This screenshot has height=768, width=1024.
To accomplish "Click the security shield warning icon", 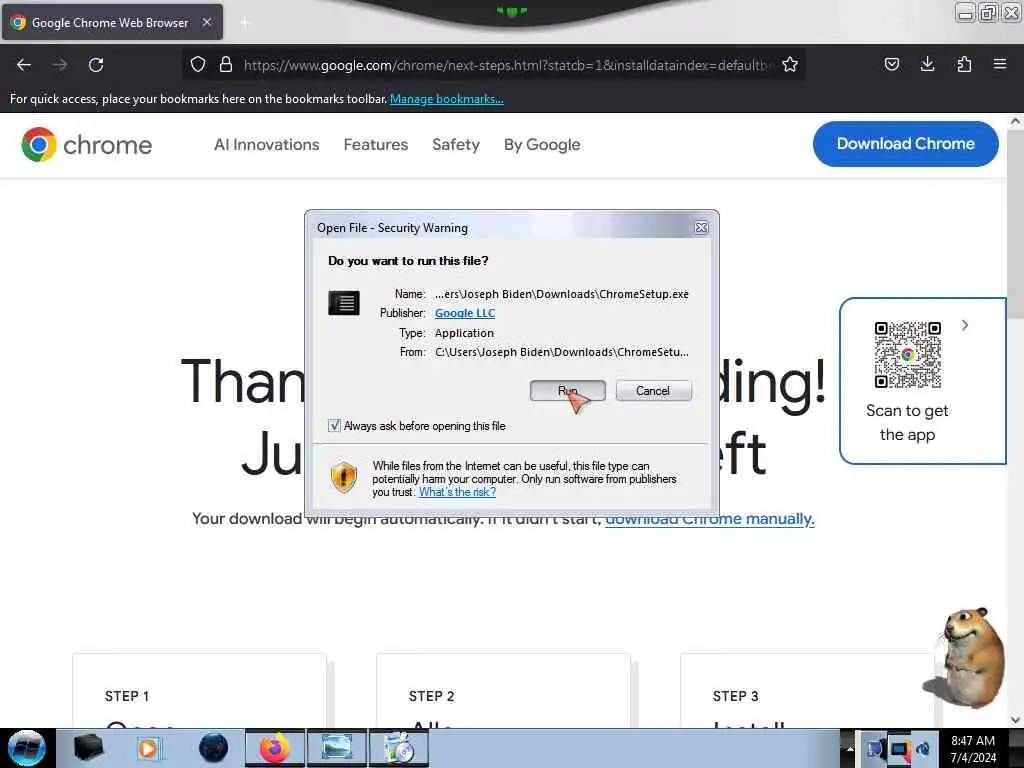I will coord(344,477).
